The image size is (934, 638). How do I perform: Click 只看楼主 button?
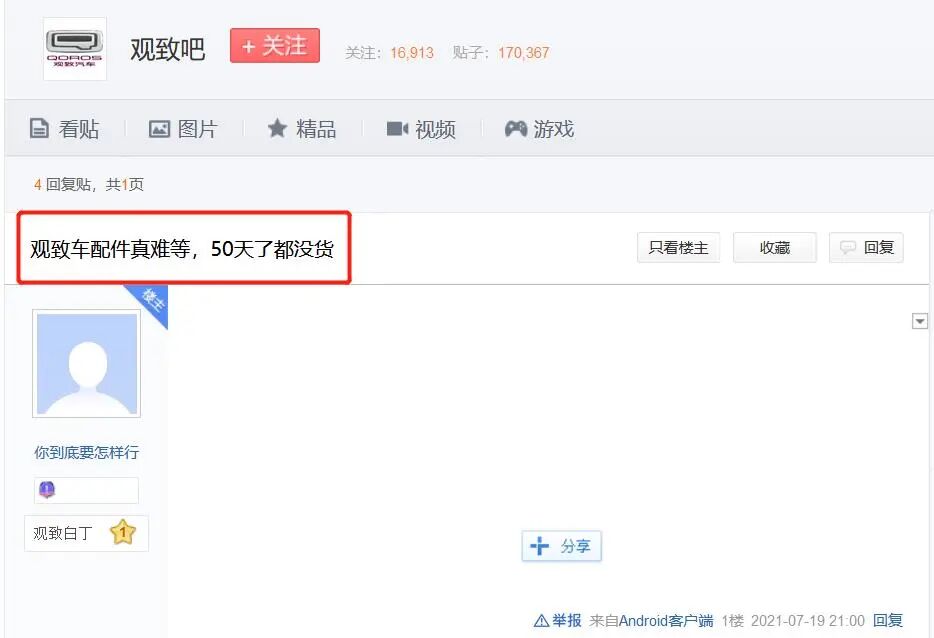click(x=678, y=248)
